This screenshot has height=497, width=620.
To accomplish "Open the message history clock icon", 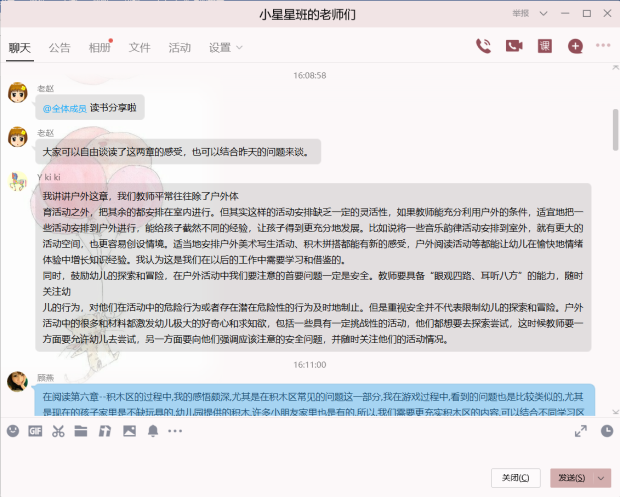I will [x=606, y=431].
